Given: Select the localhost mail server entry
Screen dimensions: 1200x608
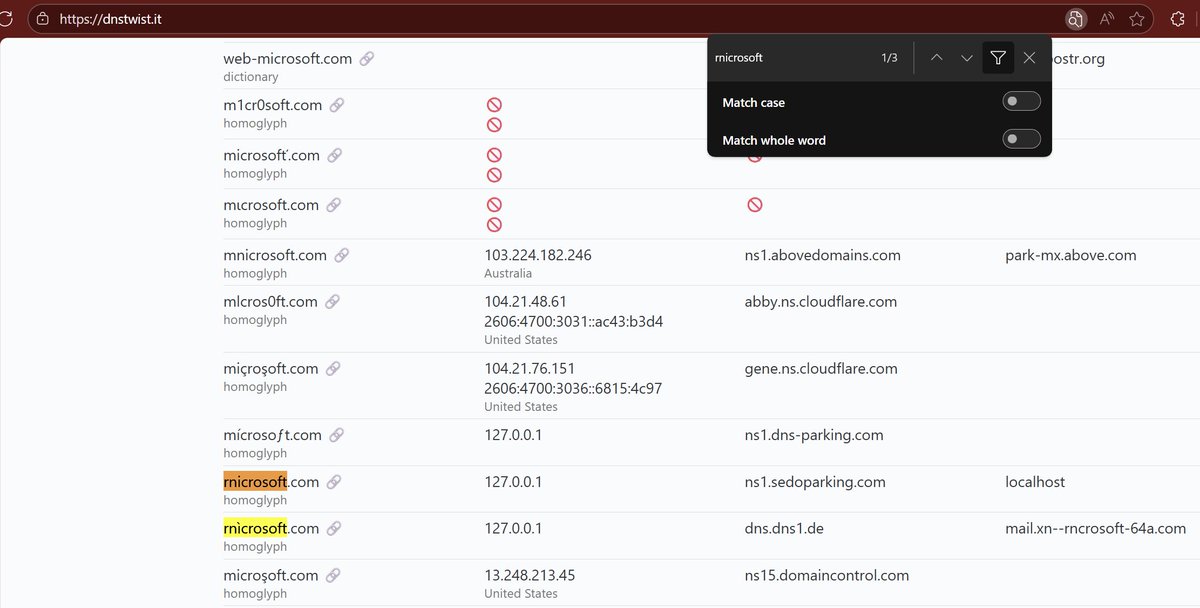Looking at the screenshot, I should pyautogui.click(x=1035, y=482).
